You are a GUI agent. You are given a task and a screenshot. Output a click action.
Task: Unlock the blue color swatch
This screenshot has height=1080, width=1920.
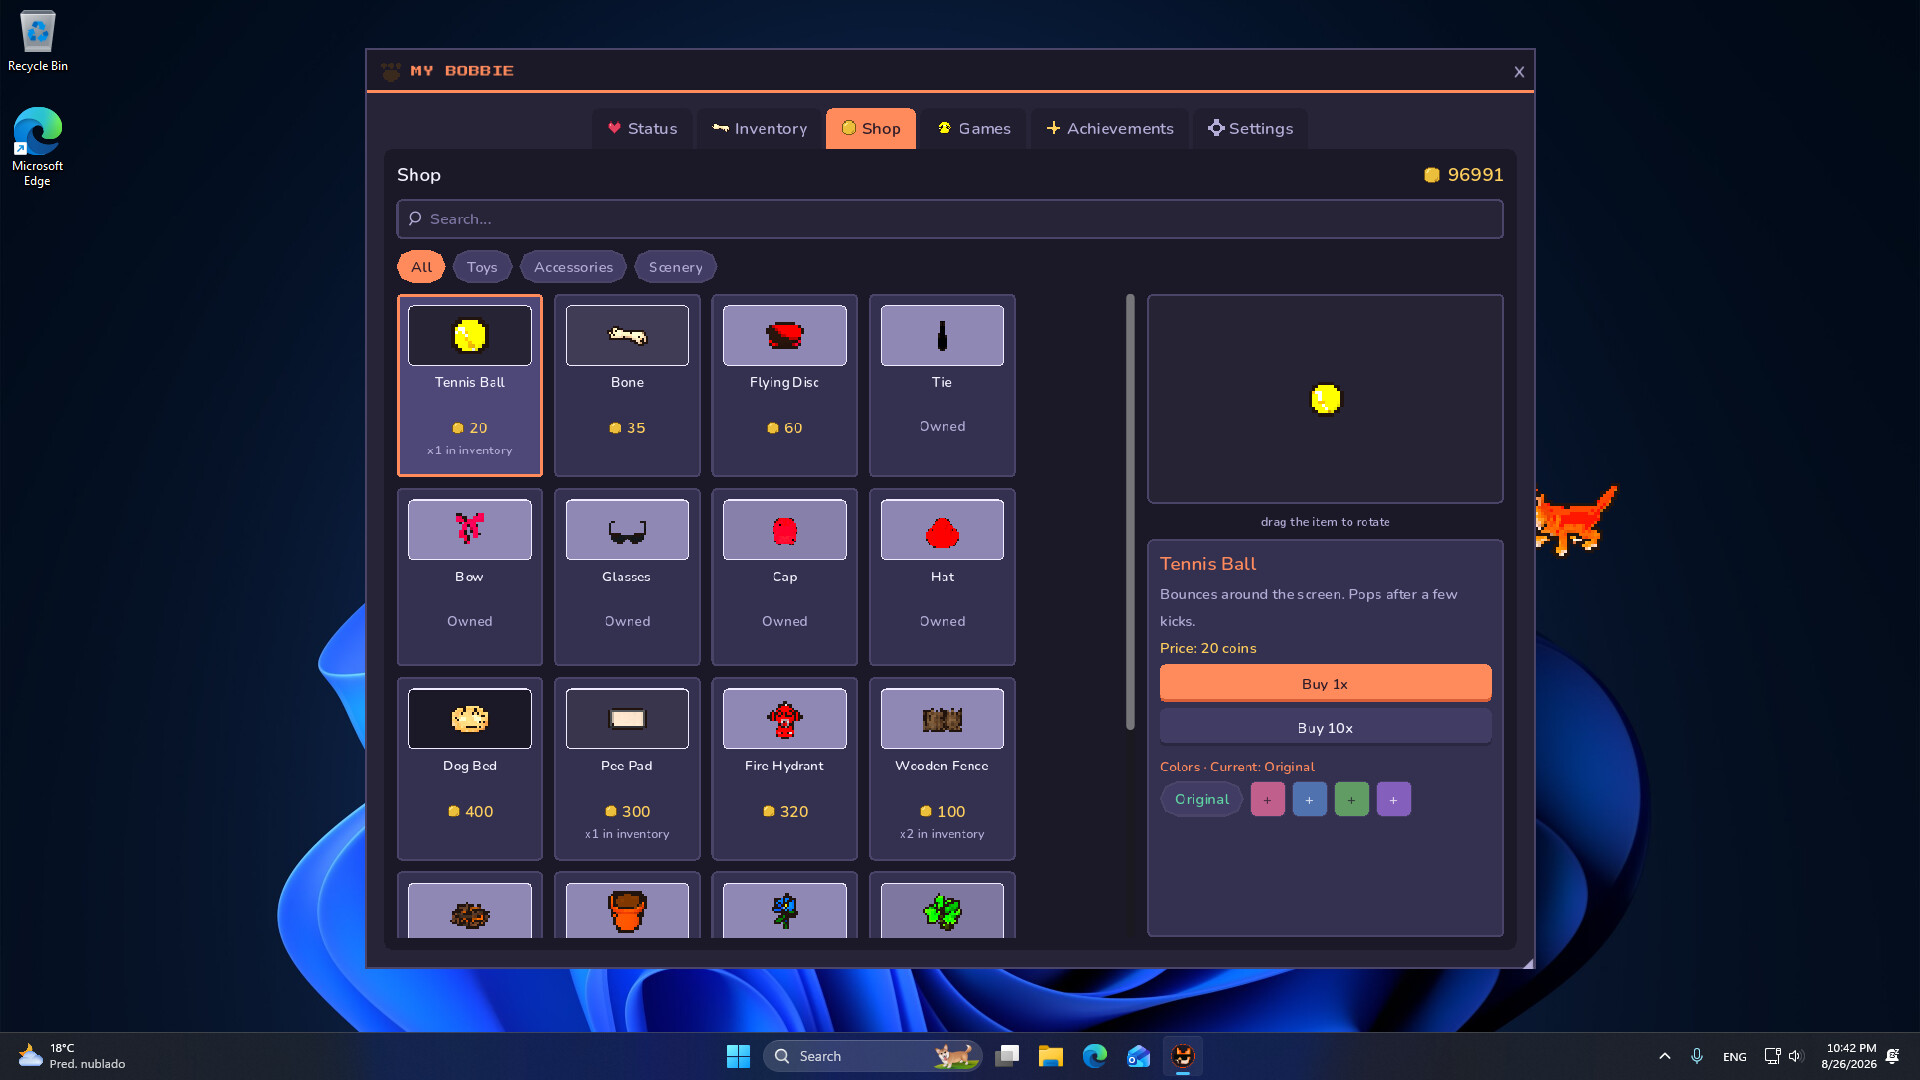(1309, 799)
